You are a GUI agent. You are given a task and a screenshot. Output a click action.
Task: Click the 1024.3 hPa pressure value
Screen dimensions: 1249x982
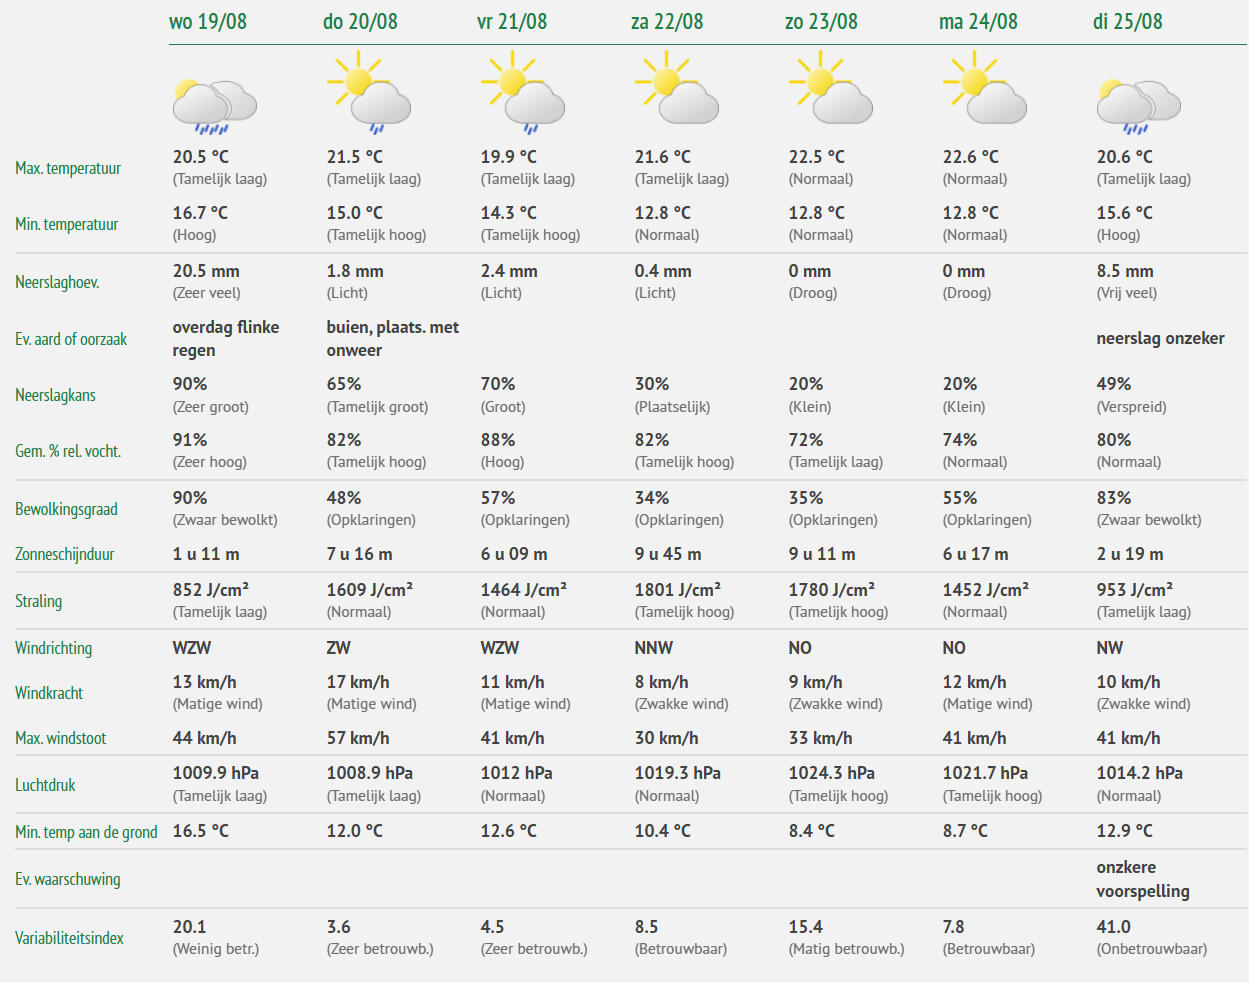[x=832, y=773]
